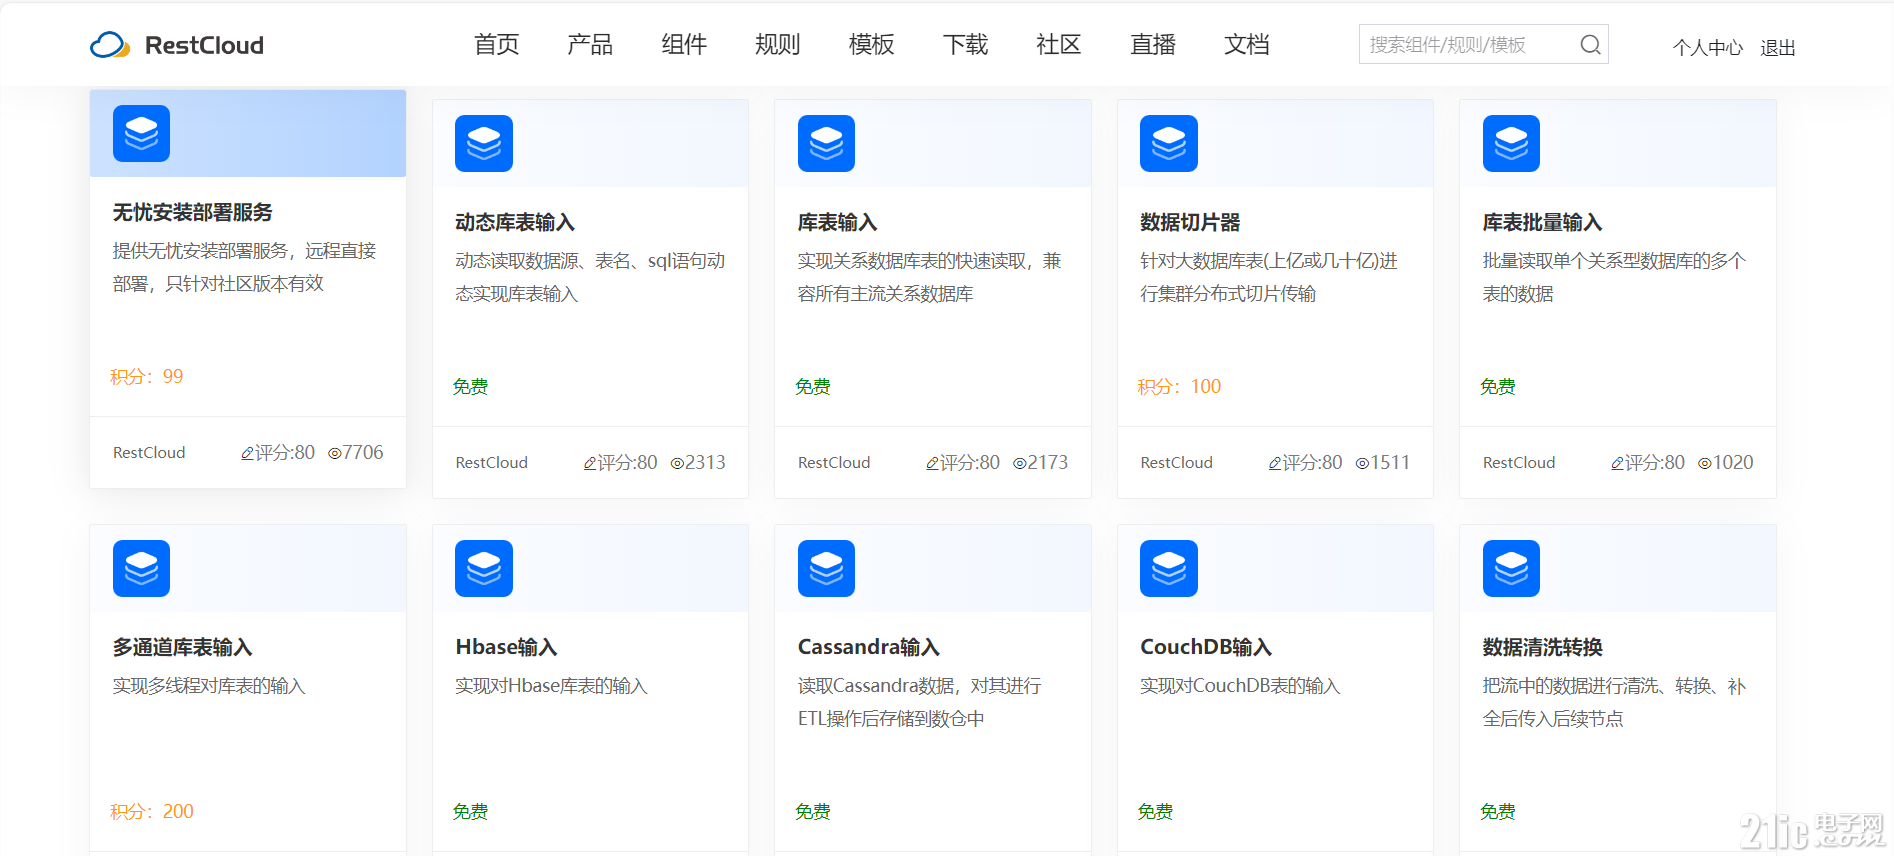Open the 组件 menu item

coord(684,45)
